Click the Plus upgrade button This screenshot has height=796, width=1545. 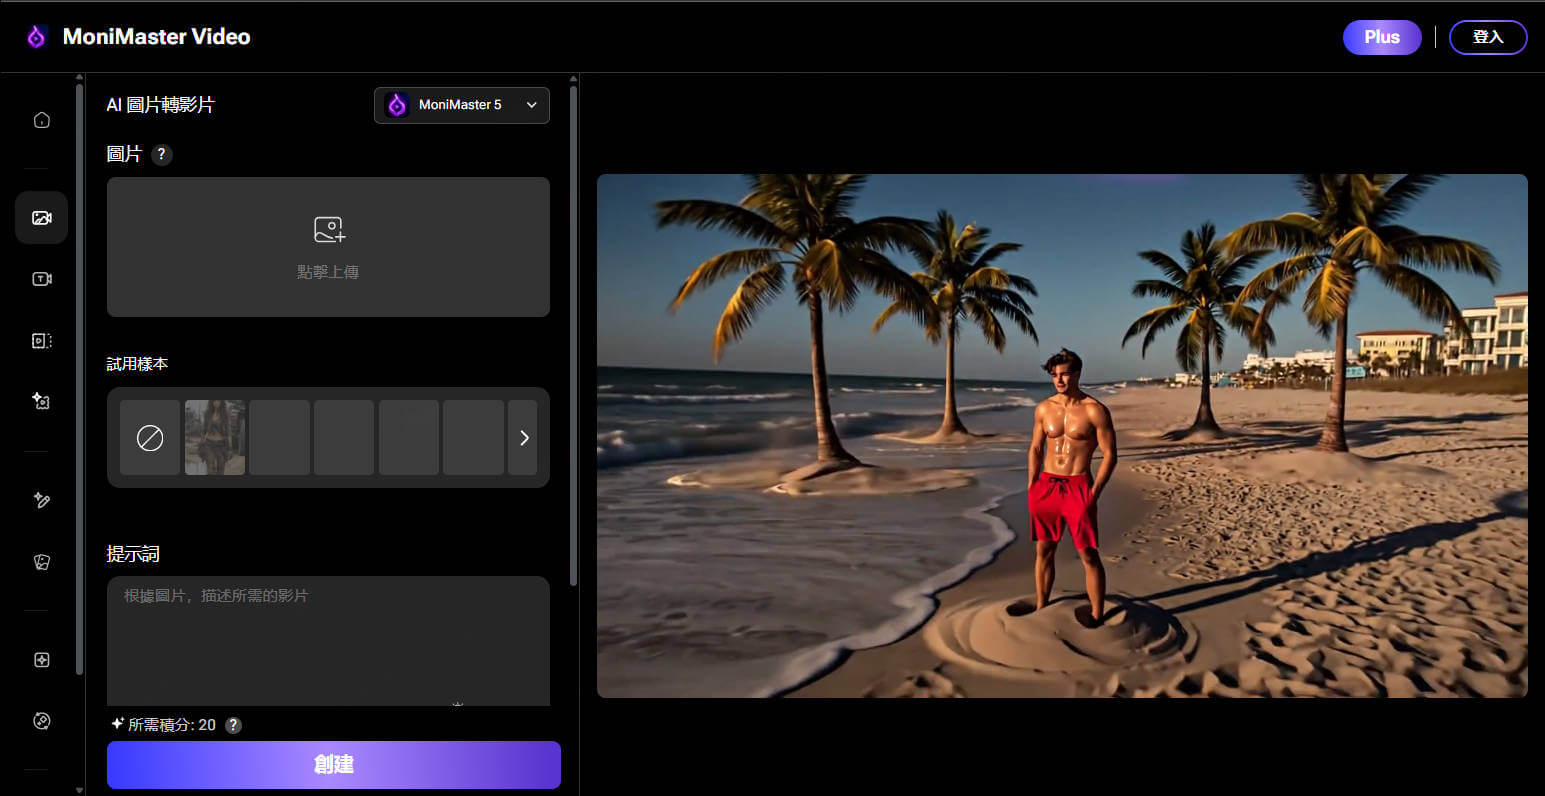tap(1381, 37)
